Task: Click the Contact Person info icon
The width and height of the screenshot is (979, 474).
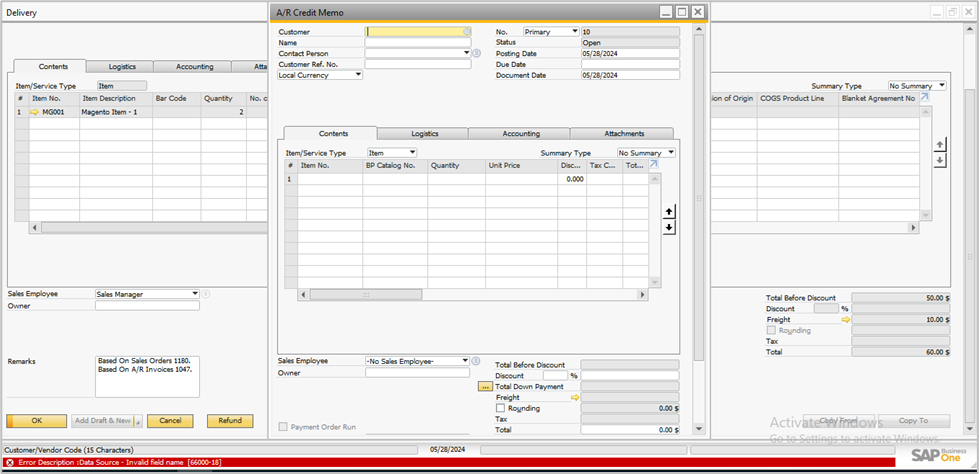Action: tap(476, 53)
